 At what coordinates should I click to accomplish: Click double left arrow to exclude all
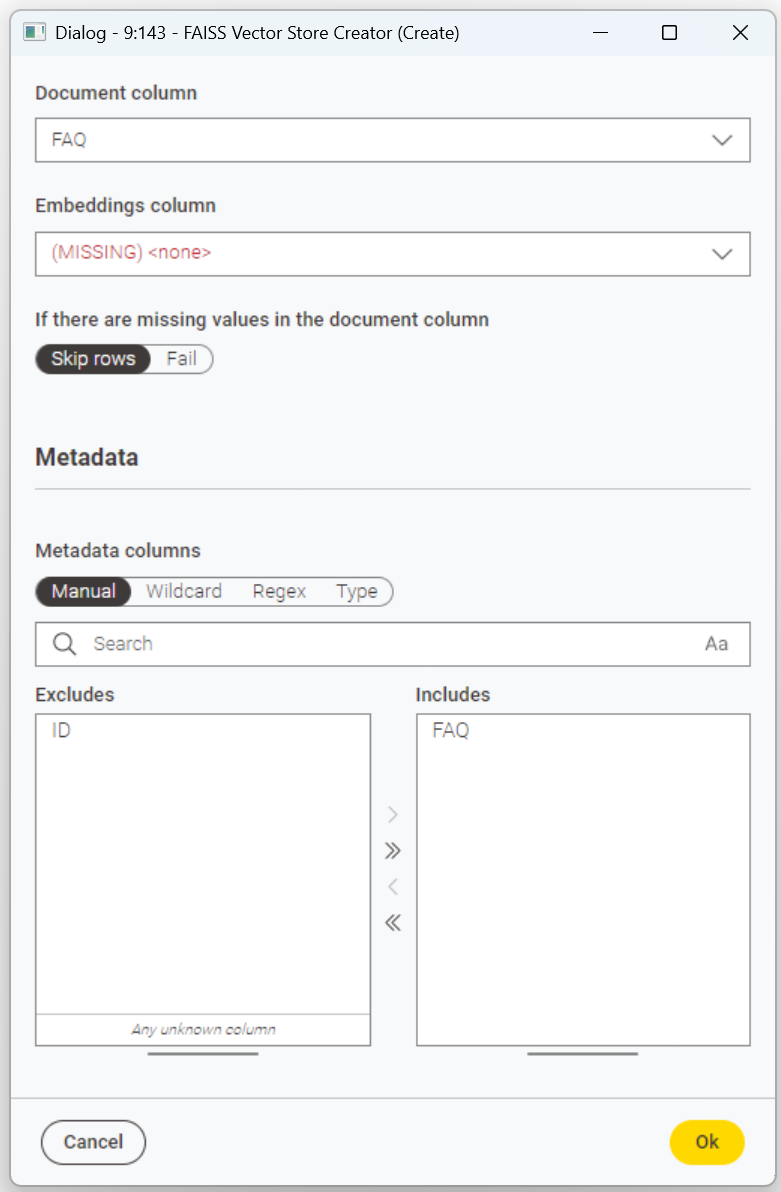pos(392,923)
